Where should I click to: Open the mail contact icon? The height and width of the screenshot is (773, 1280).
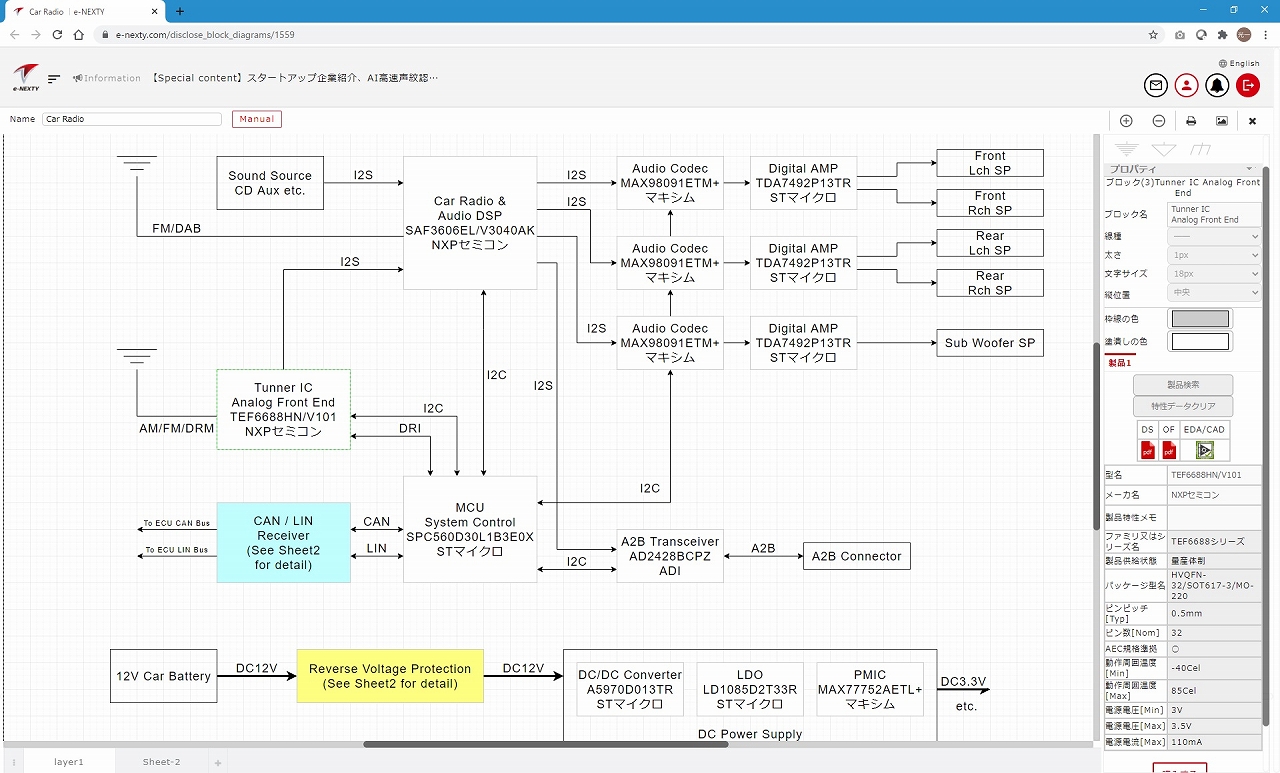(x=1156, y=85)
